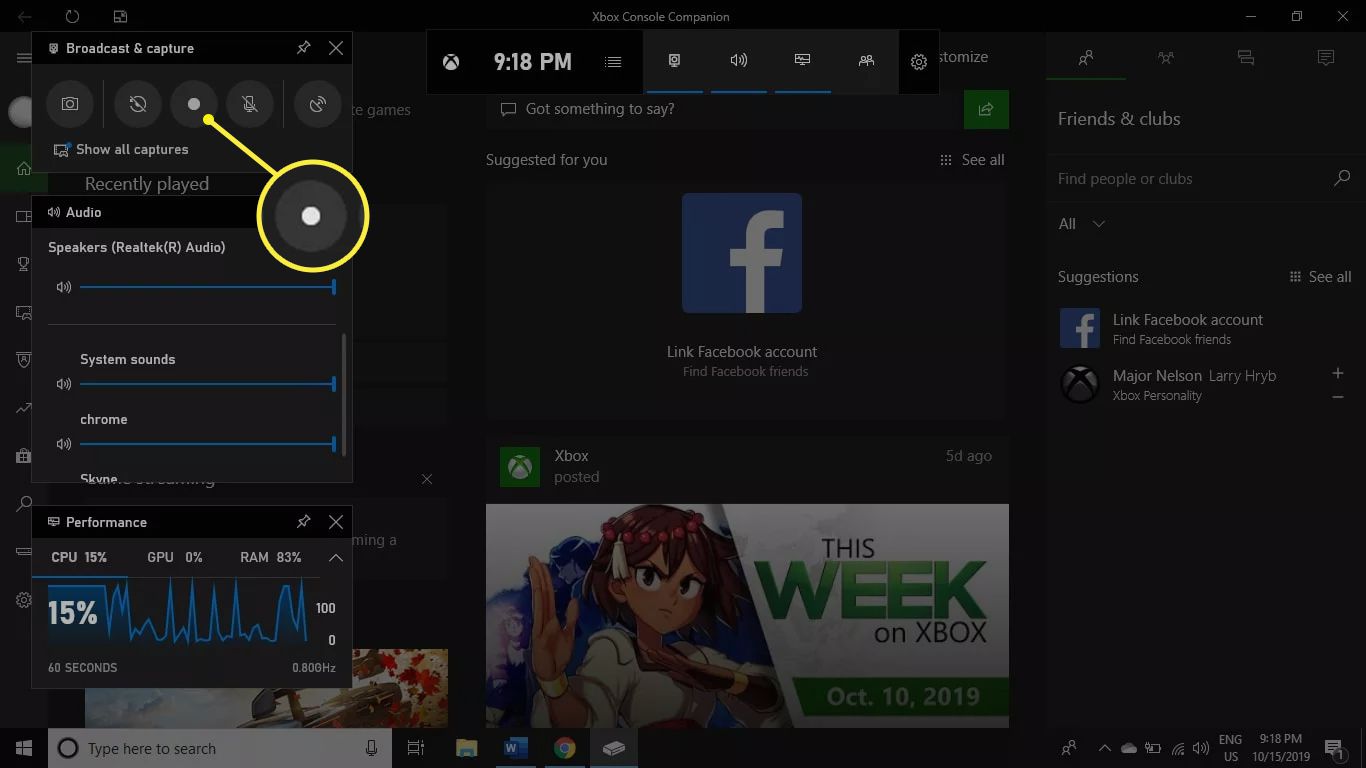
Task: Click Windows Start button
Action: tap(24, 748)
